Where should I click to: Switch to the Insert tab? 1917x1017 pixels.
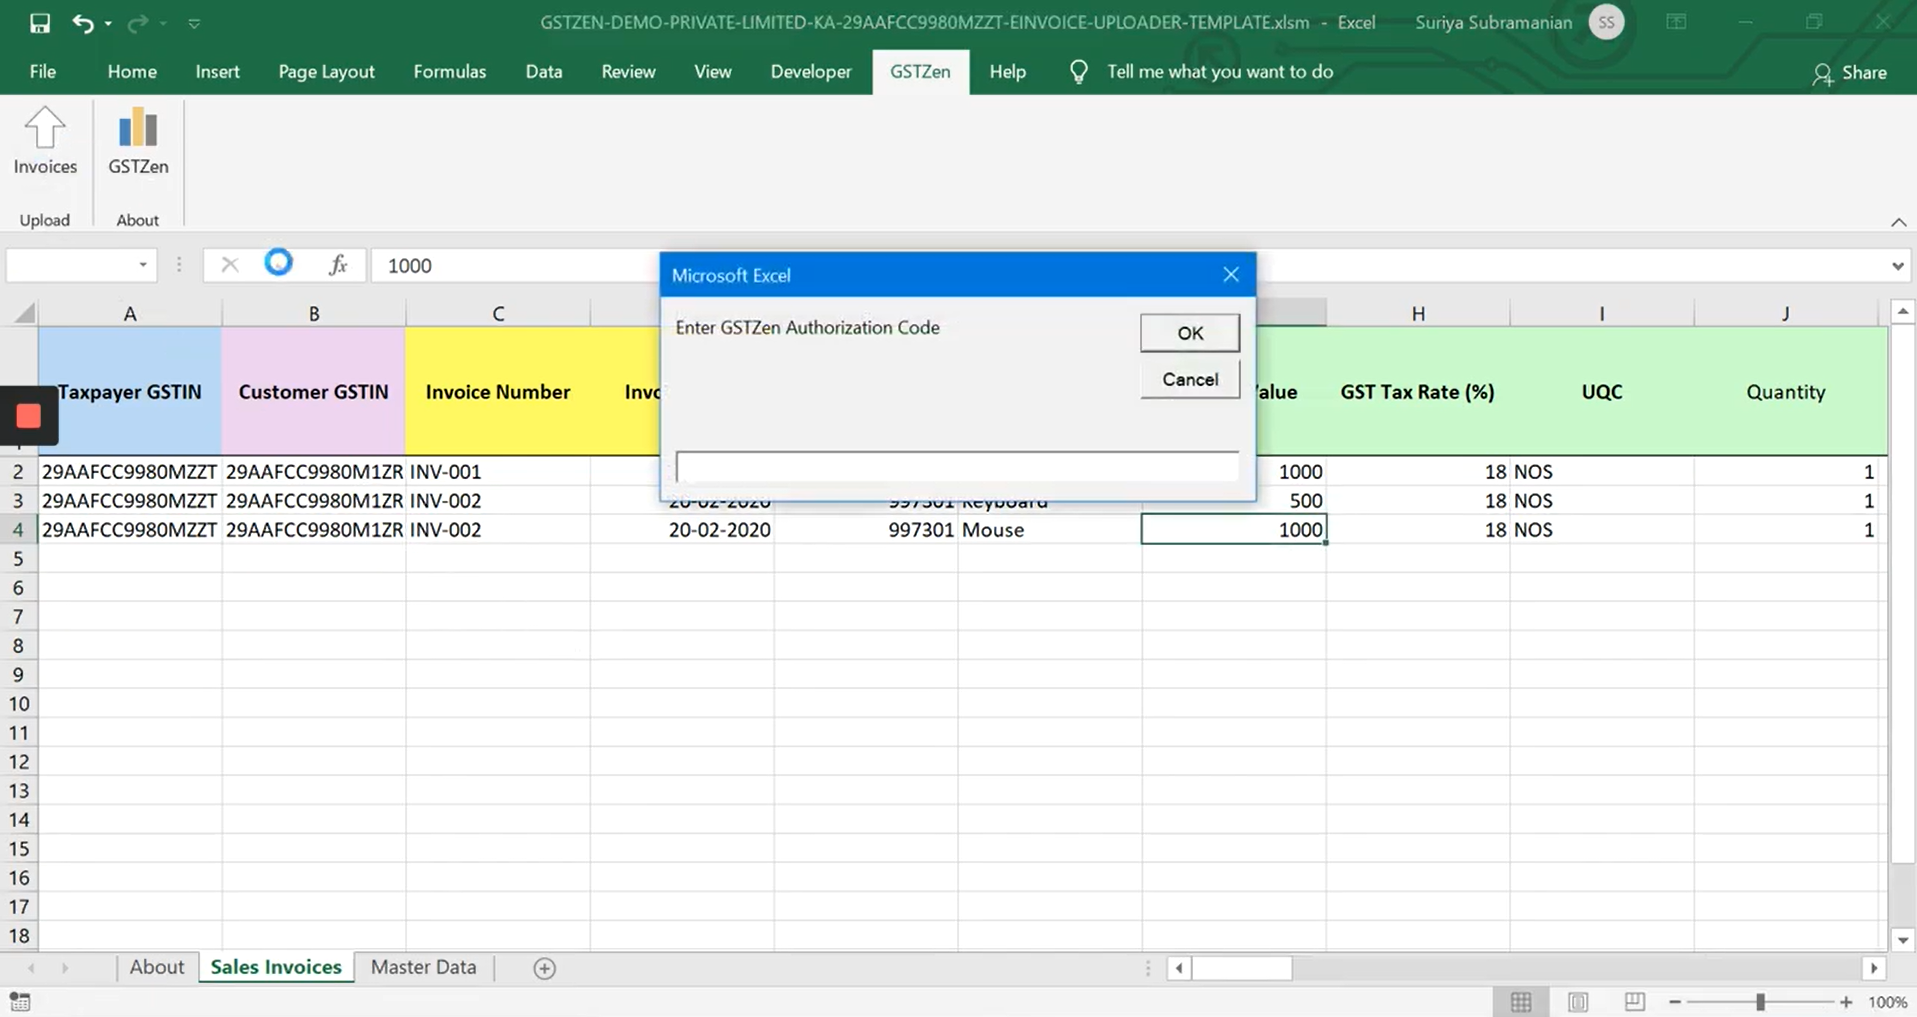coord(217,72)
